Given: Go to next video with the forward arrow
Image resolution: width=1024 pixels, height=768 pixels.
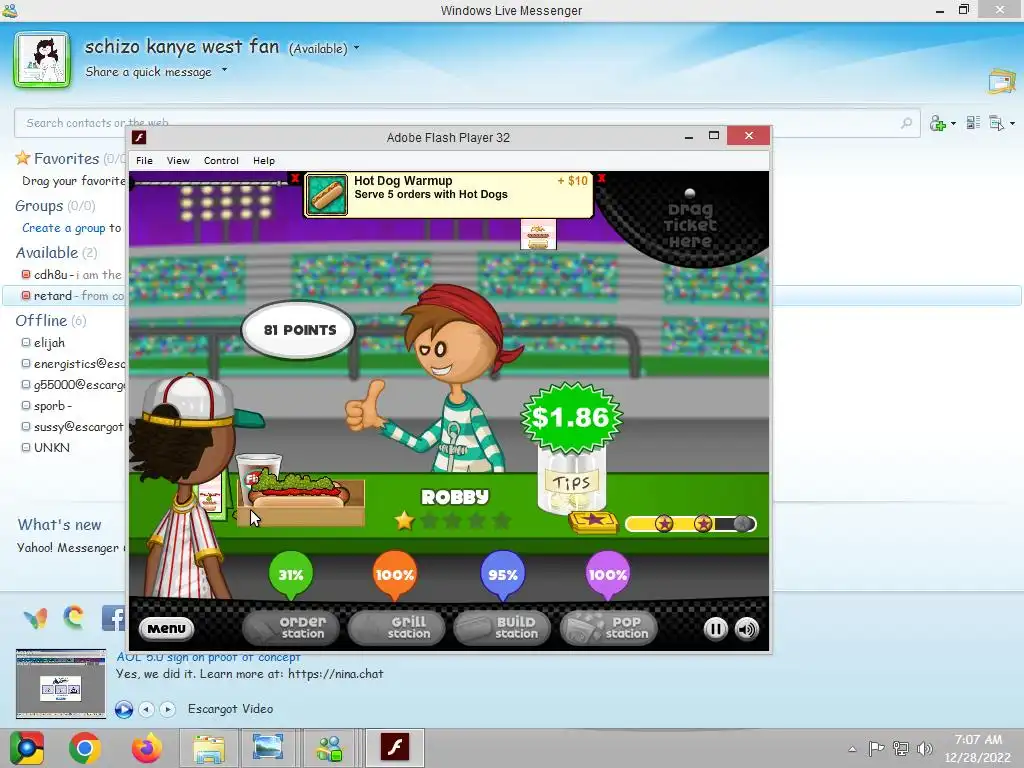Looking at the screenshot, I should [x=168, y=709].
